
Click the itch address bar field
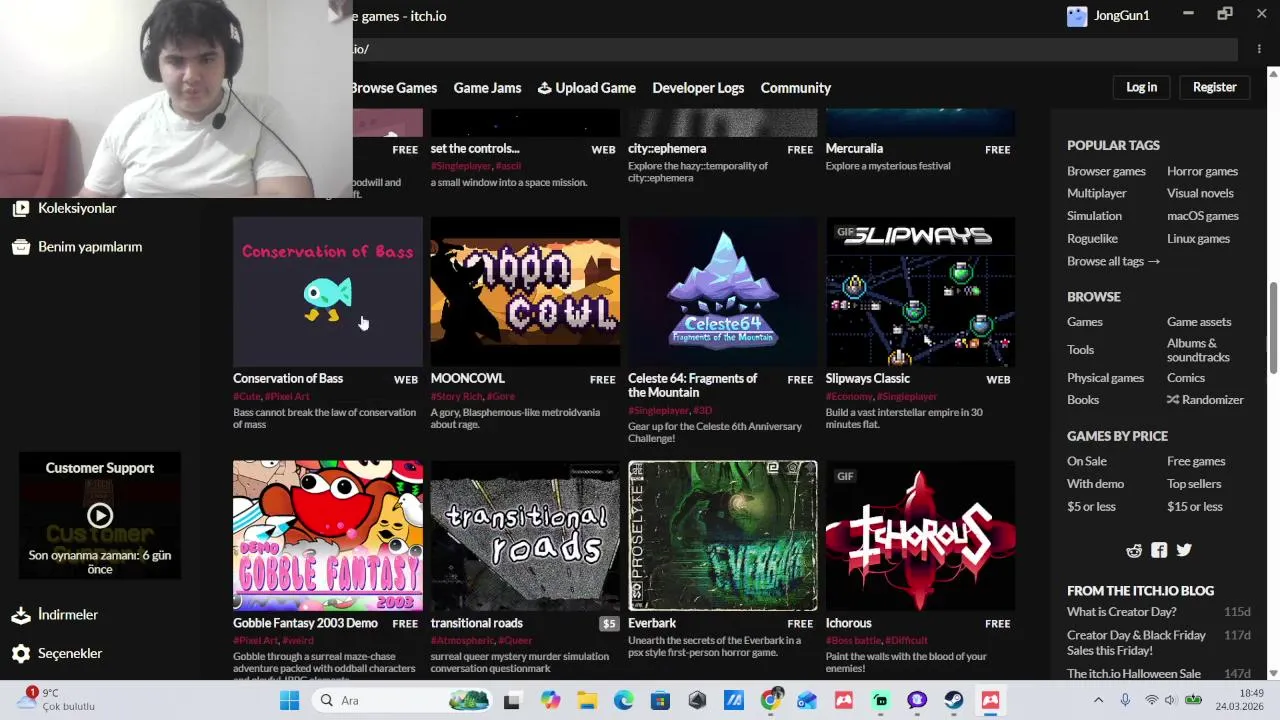(x=795, y=49)
